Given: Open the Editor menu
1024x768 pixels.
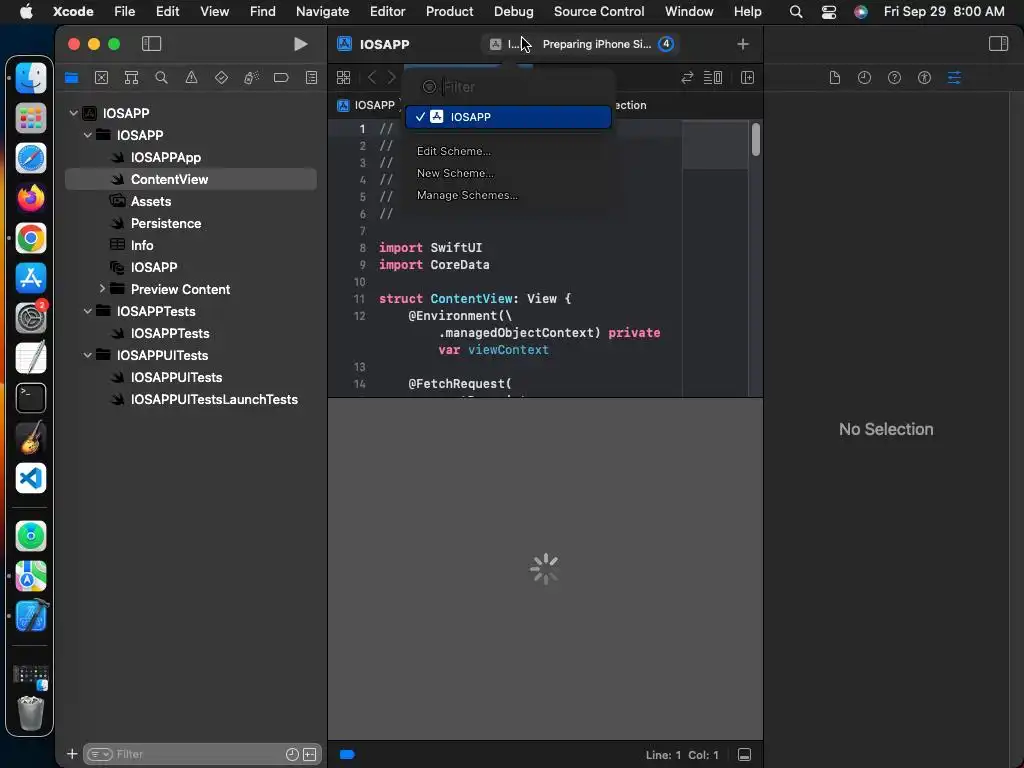Looking at the screenshot, I should 387,11.
